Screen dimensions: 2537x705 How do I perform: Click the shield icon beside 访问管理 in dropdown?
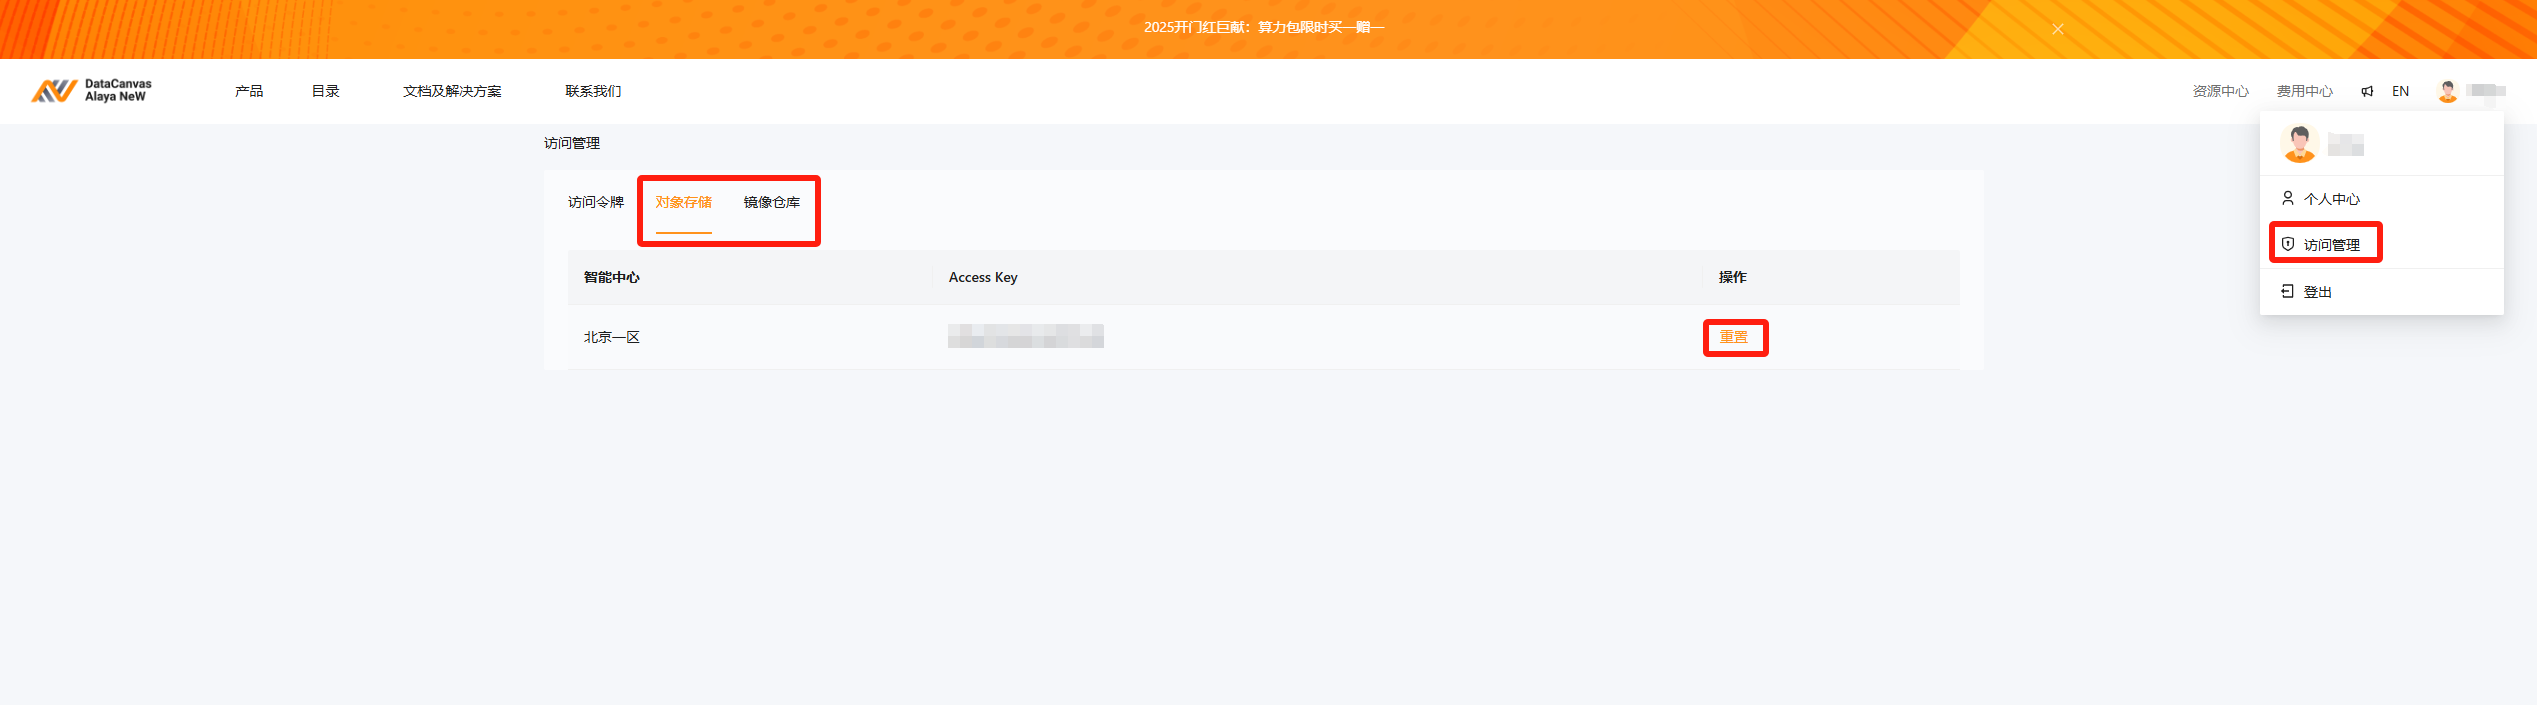tap(2288, 244)
